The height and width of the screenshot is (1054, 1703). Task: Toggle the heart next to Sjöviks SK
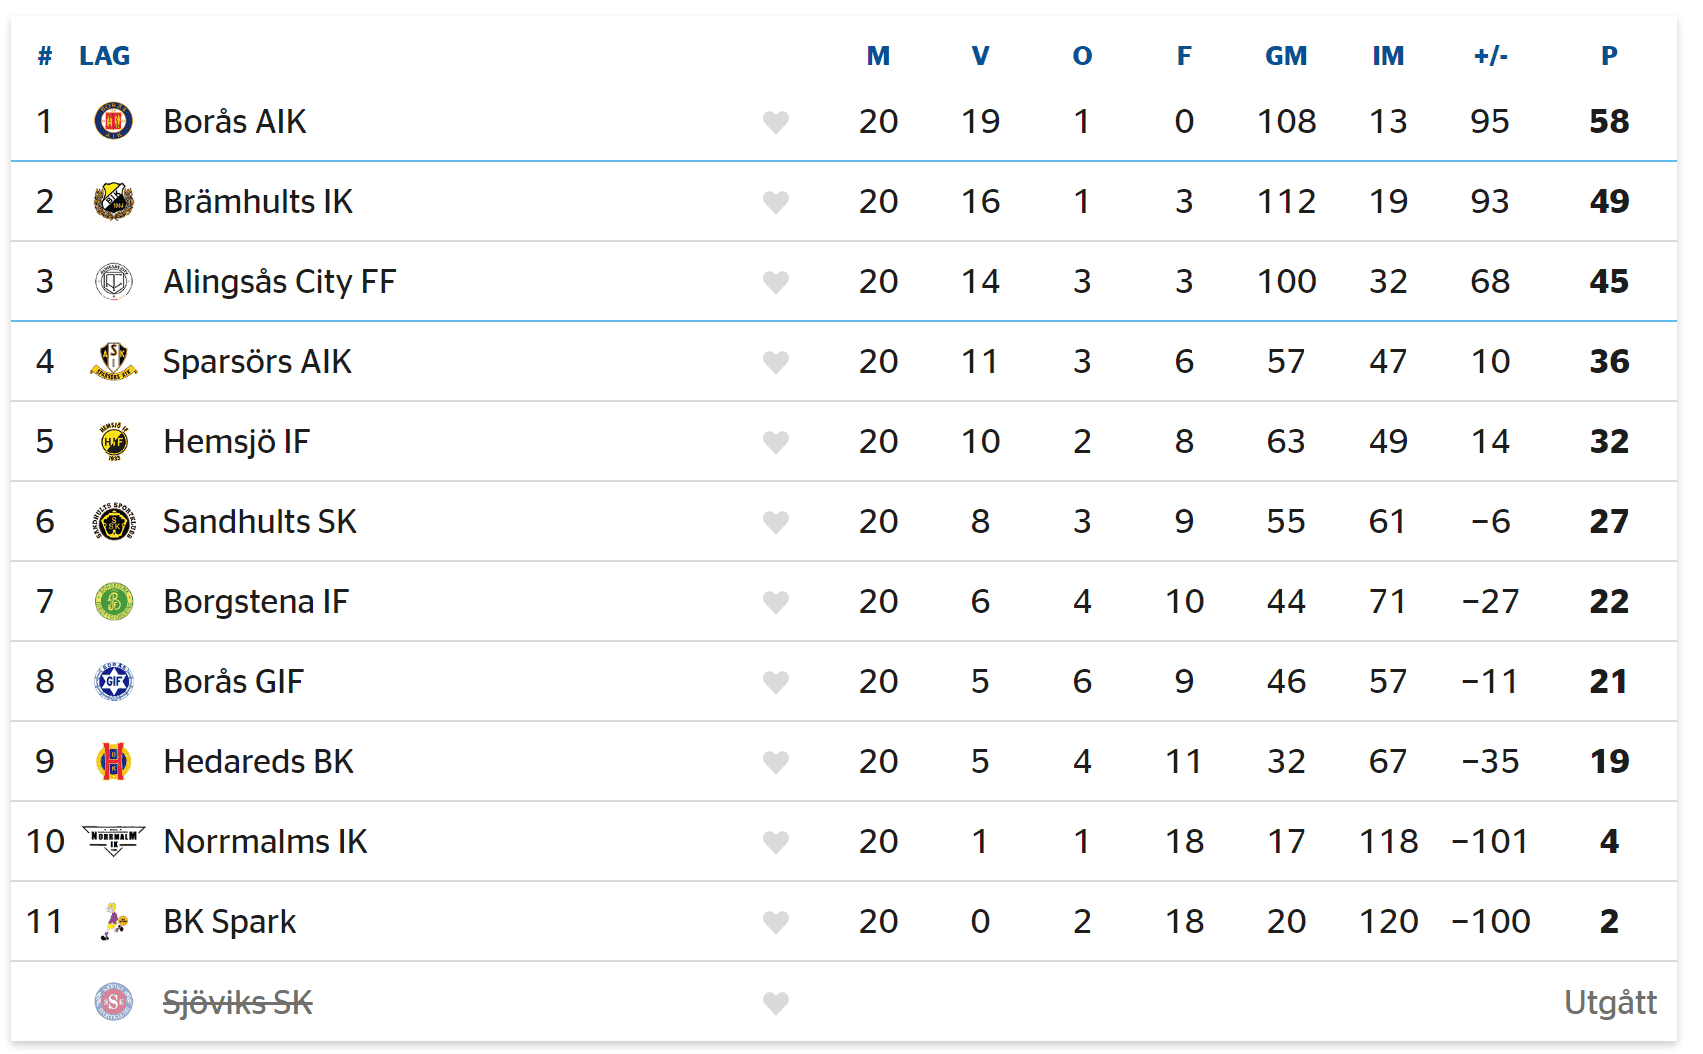tap(776, 1003)
